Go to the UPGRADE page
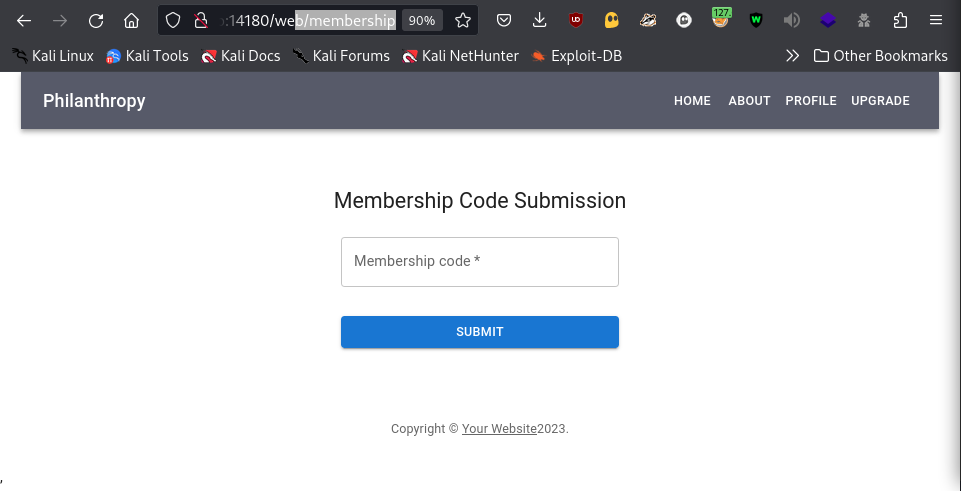Image resolution: width=961 pixels, height=491 pixels. pyautogui.click(x=880, y=101)
